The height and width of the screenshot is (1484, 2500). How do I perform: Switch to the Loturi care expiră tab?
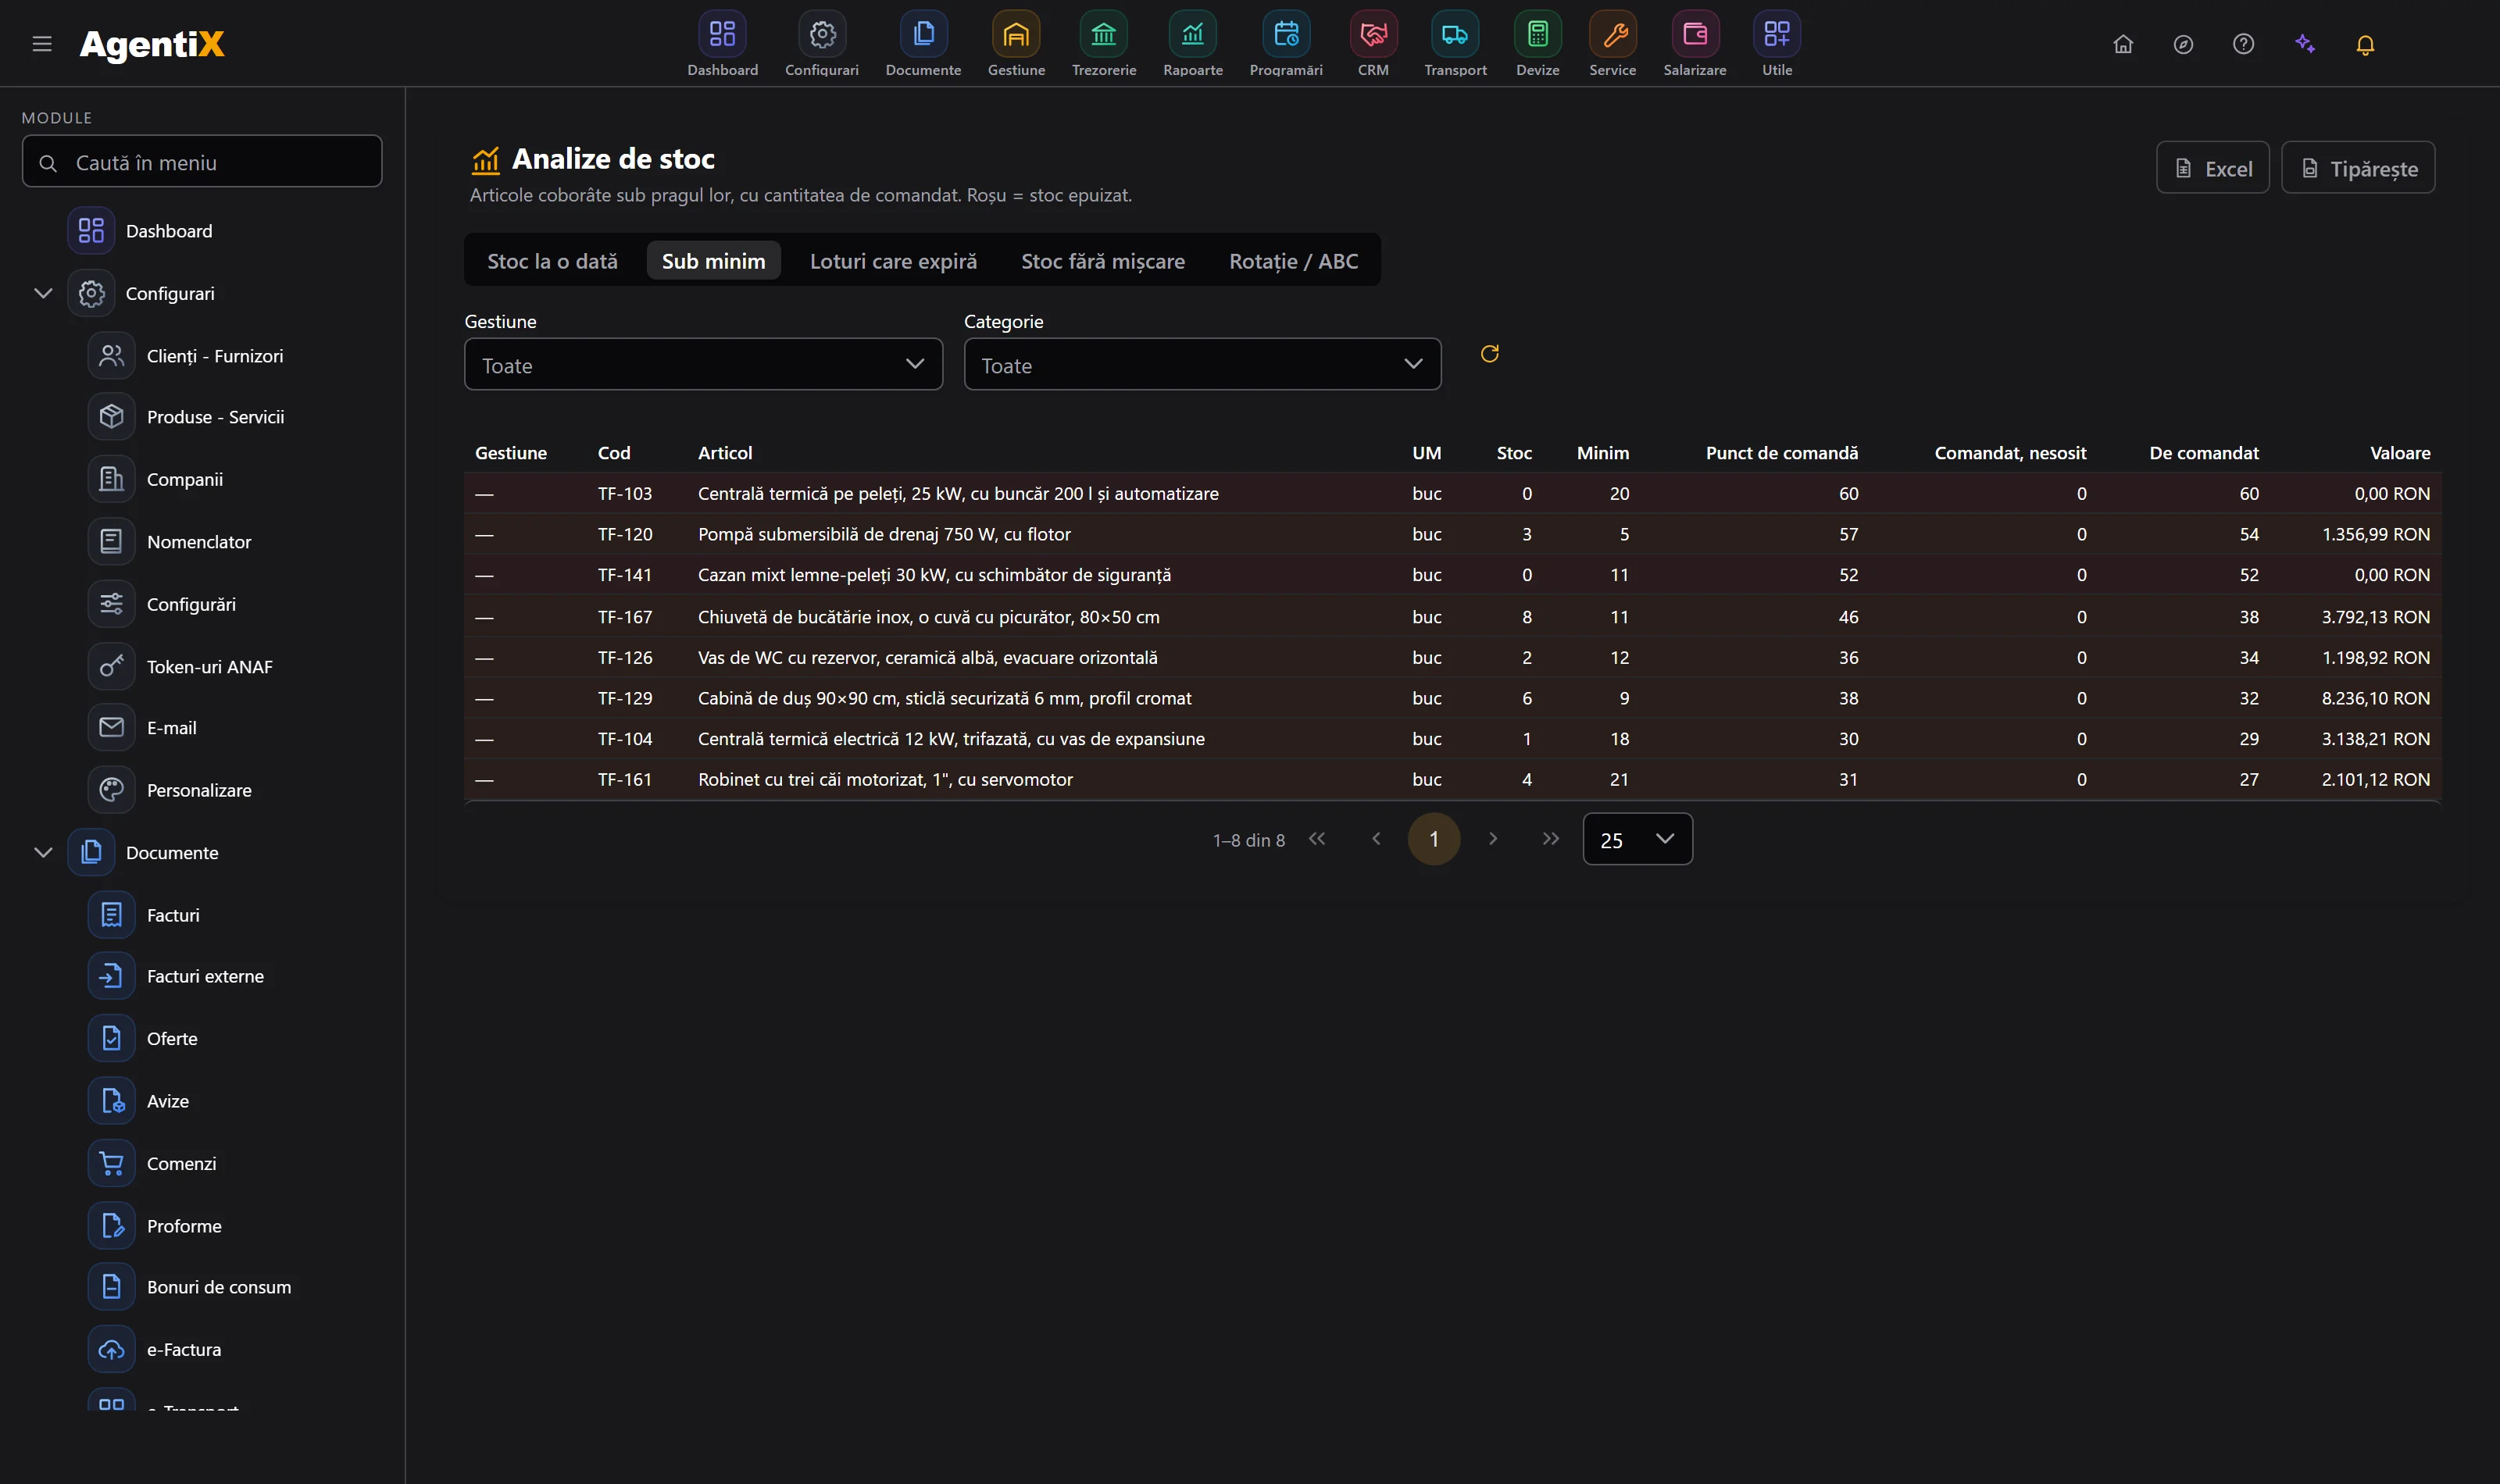pos(893,260)
